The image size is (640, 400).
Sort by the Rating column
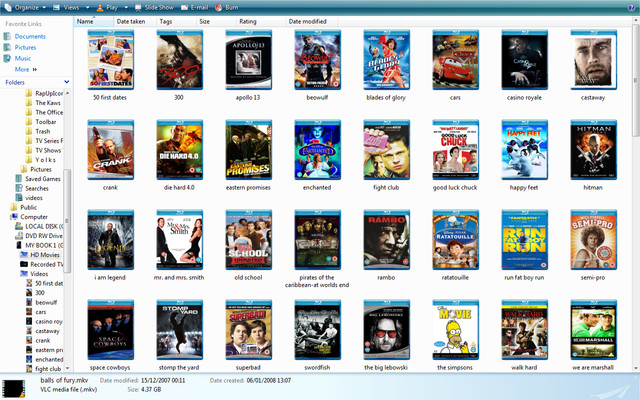pyautogui.click(x=261, y=22)
